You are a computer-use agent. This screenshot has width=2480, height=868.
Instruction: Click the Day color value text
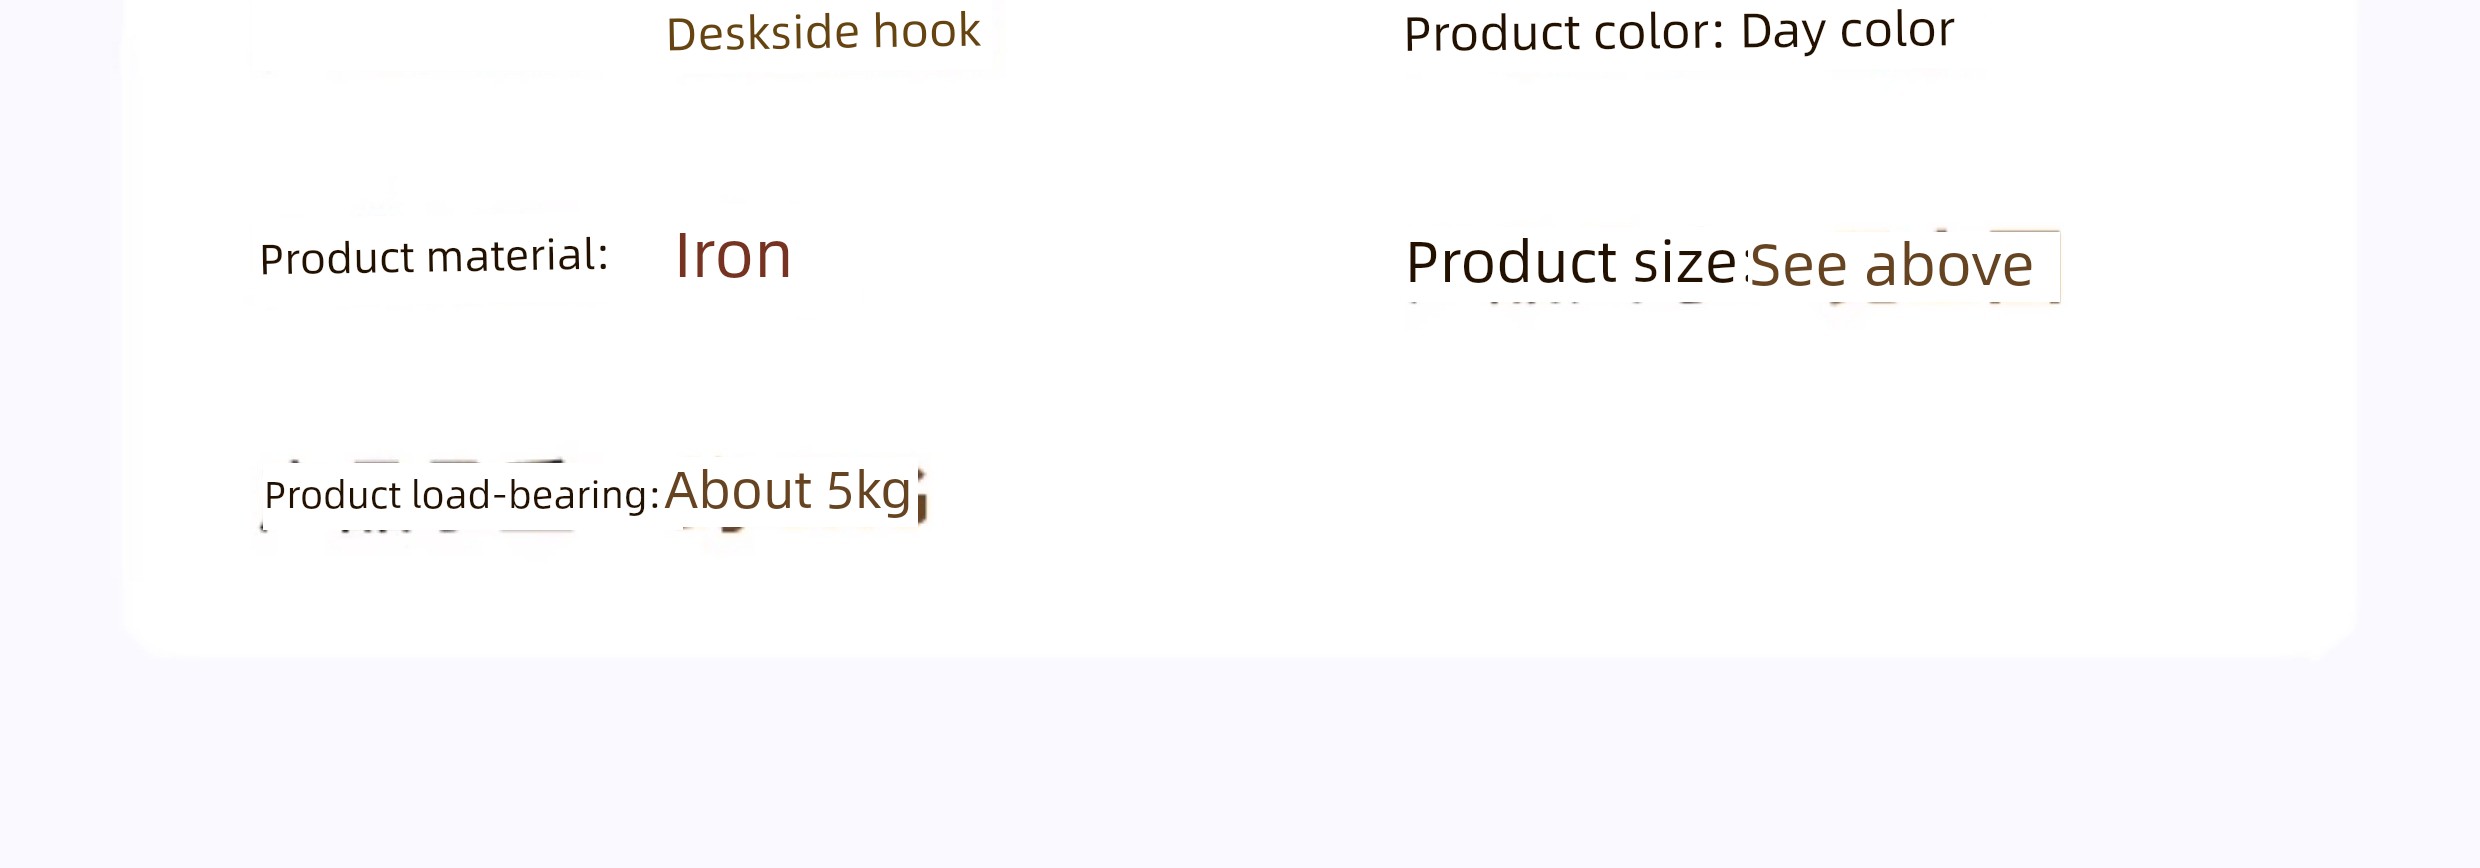click(1847, 31)
